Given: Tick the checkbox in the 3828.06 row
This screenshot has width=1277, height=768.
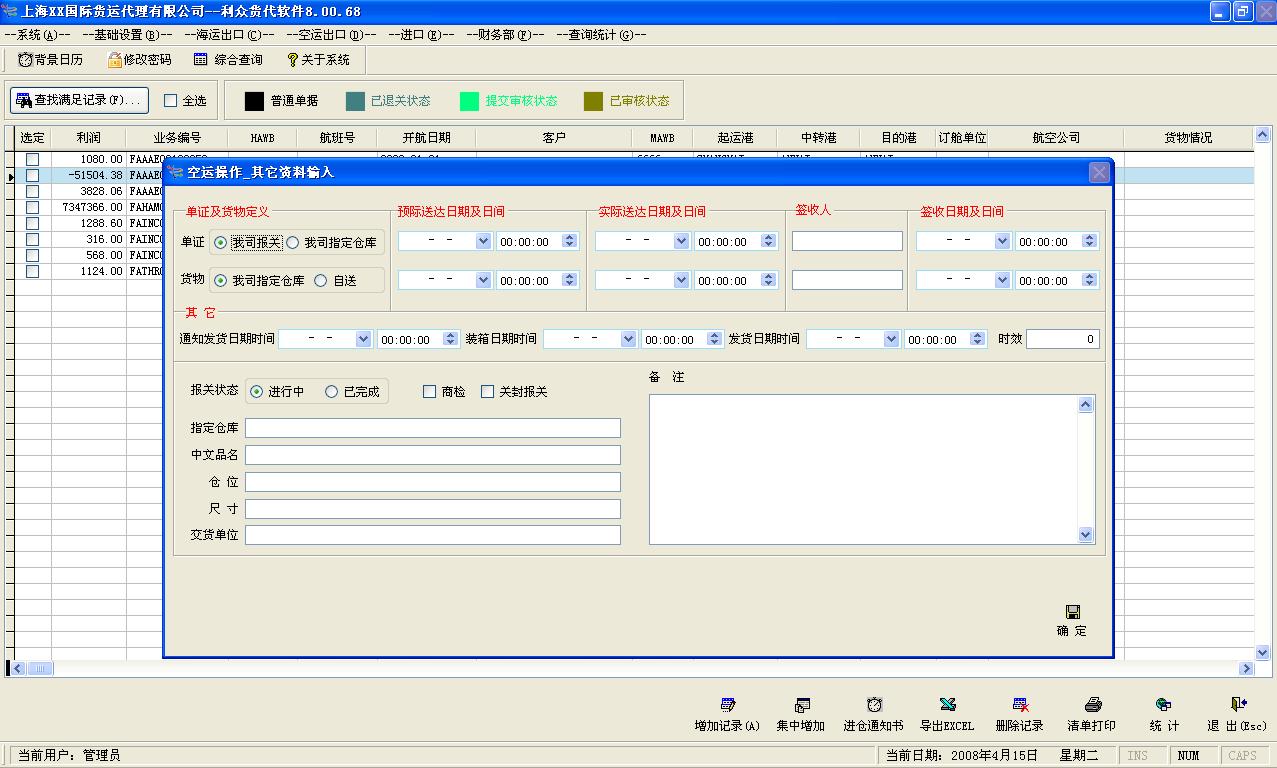Looking at the screenshot, I should pyautogui.click(x=32, y=191).
